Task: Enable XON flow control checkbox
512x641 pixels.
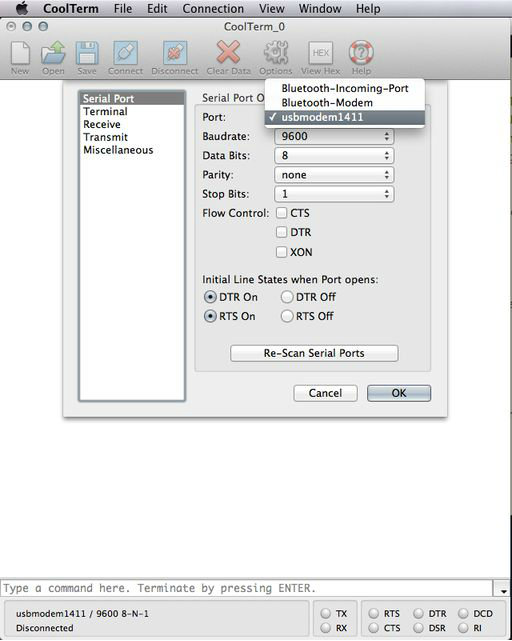Action: 281,252
